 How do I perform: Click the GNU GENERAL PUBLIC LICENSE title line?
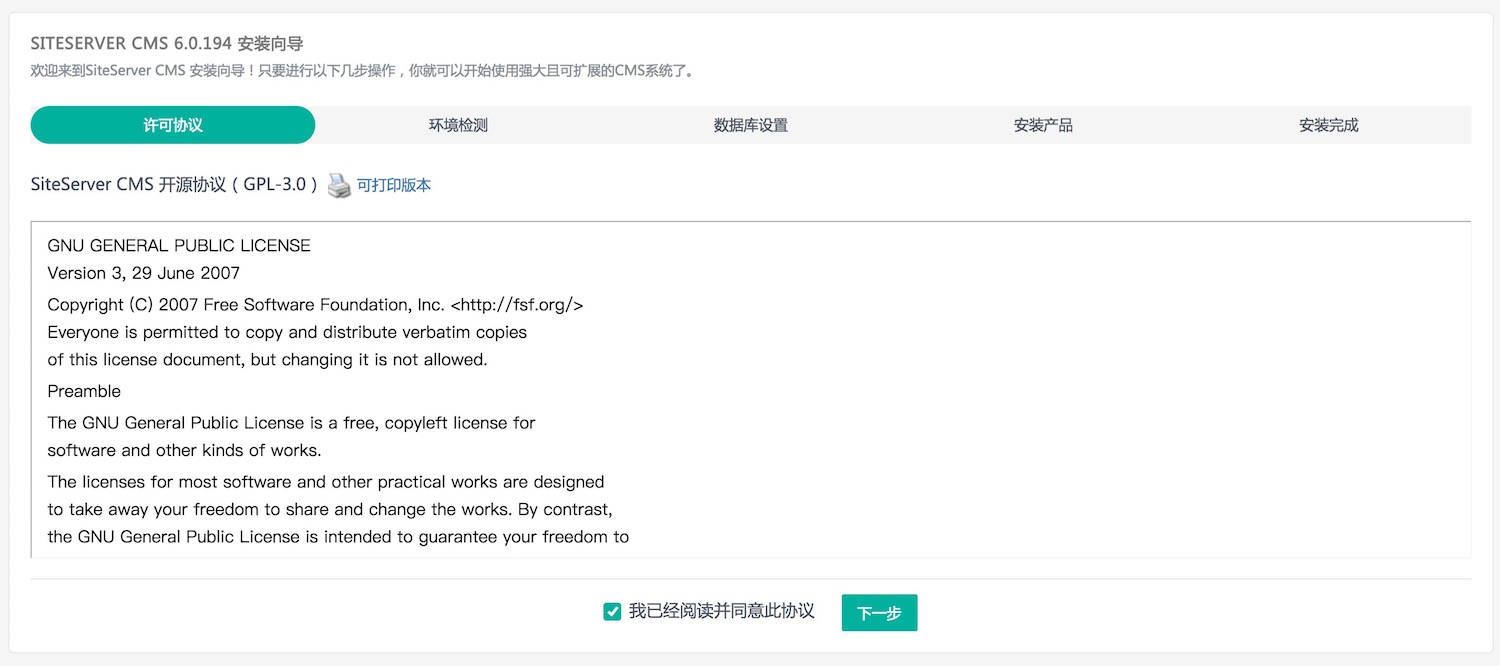[179, 245]
